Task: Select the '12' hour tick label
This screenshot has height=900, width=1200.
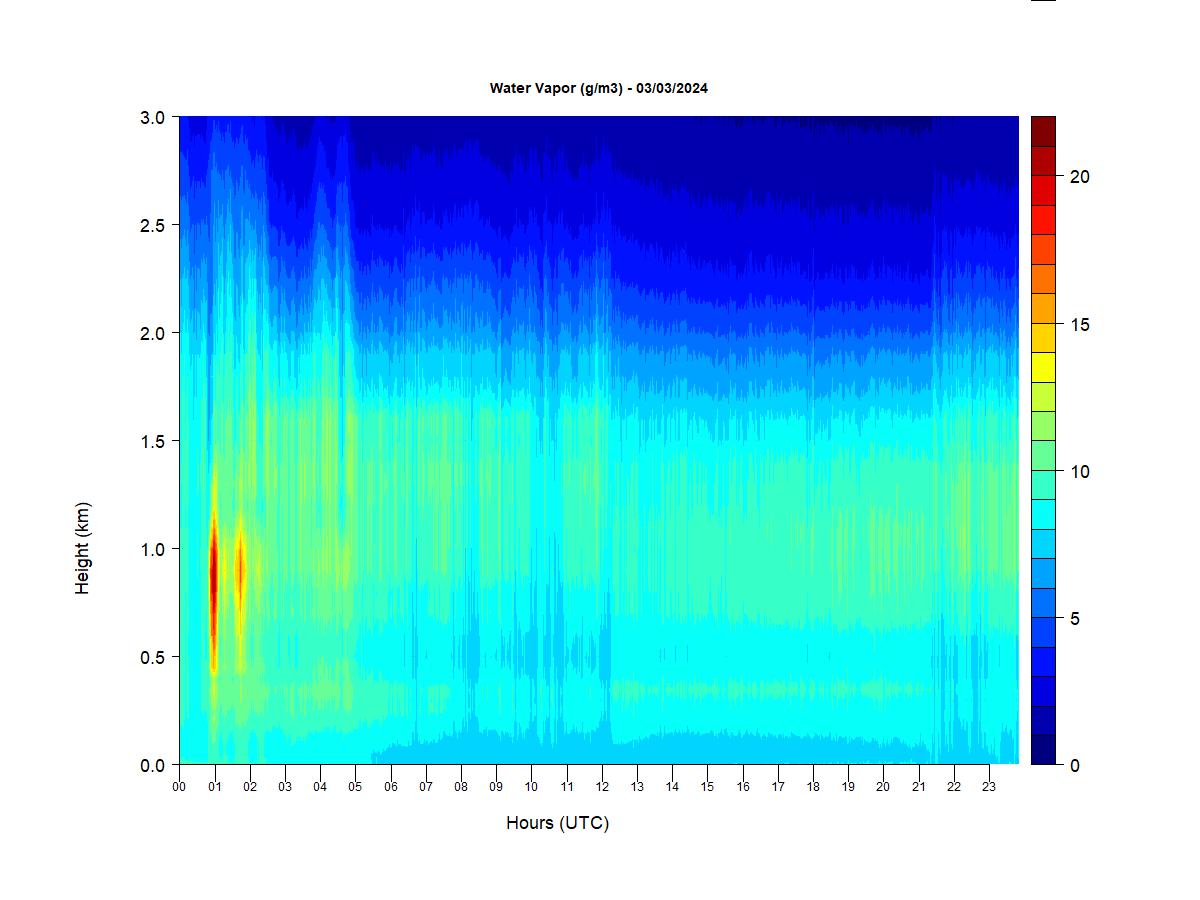Action: click(x=602, y=786)
